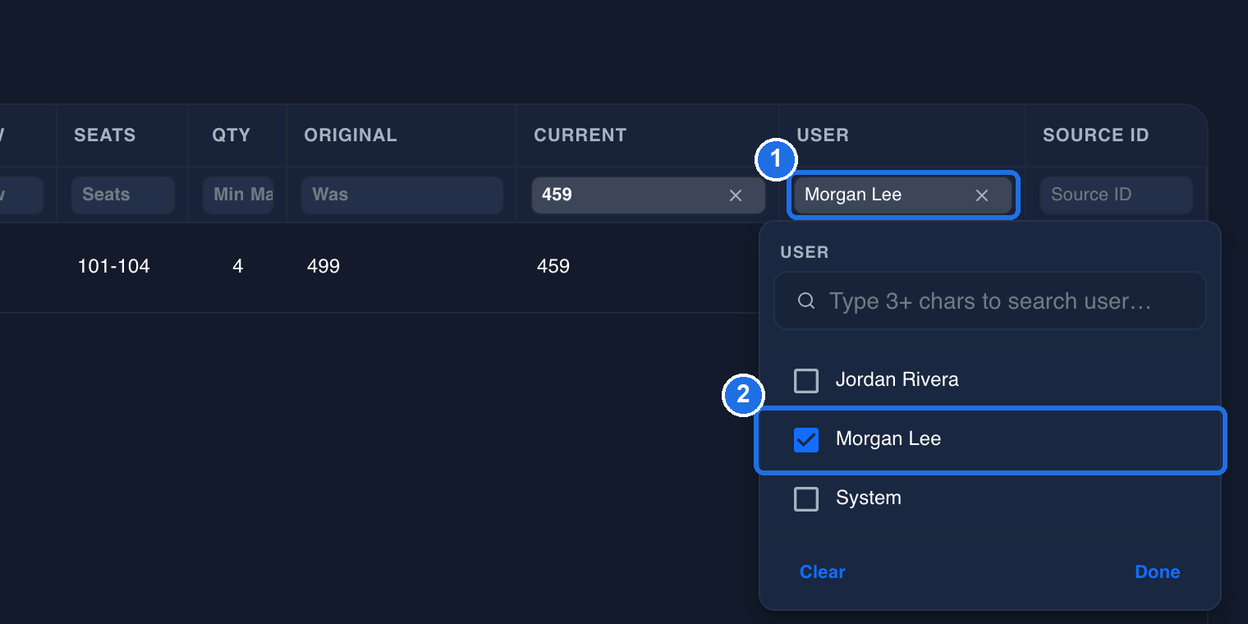Select the current price cell 459 in row

(x=553, y=266)
